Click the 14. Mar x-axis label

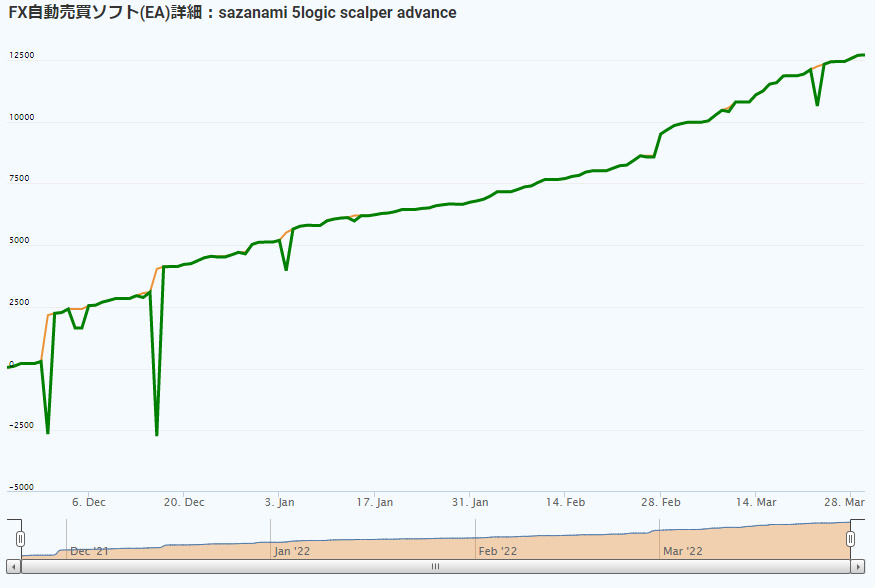point(756,502)
